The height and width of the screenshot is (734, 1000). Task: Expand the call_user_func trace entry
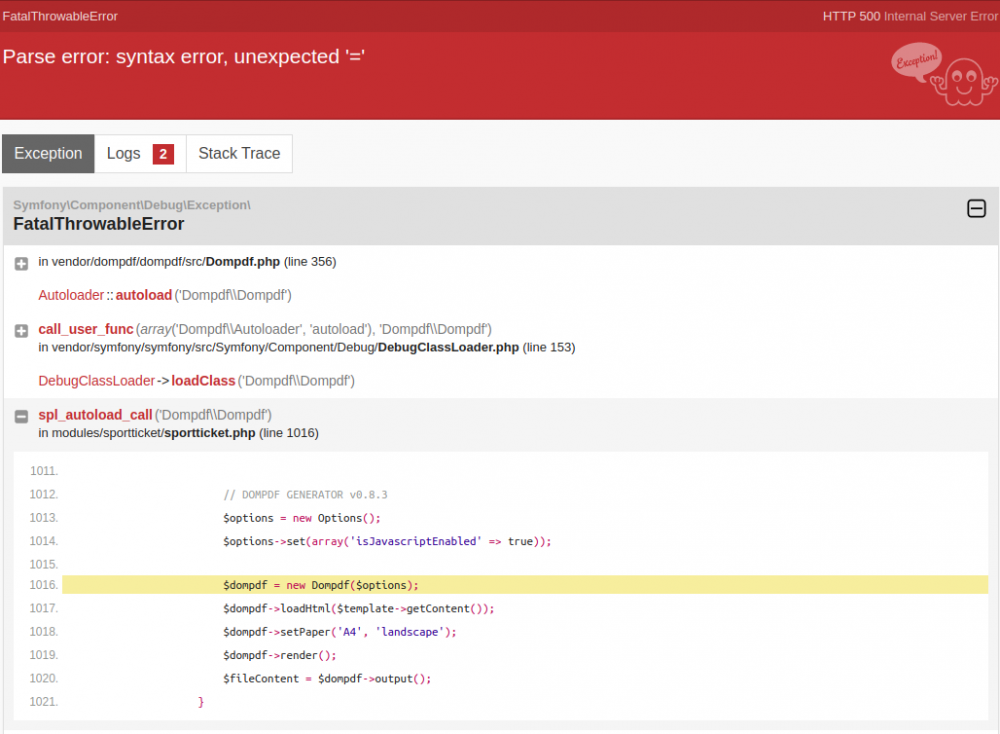click(21, 330)
